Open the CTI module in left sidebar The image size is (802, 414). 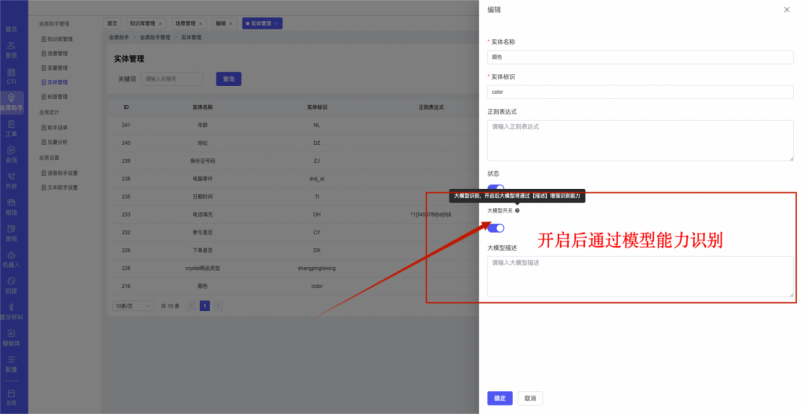coord(11,76)
